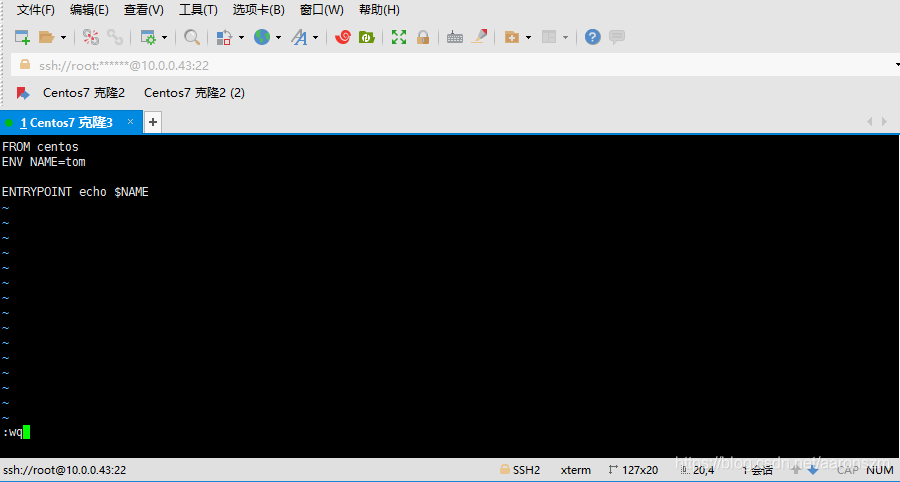Click the NUM indicator in status bar
Image resolution: width=900 pixels, height=482 pixels.
pos(880,471)
